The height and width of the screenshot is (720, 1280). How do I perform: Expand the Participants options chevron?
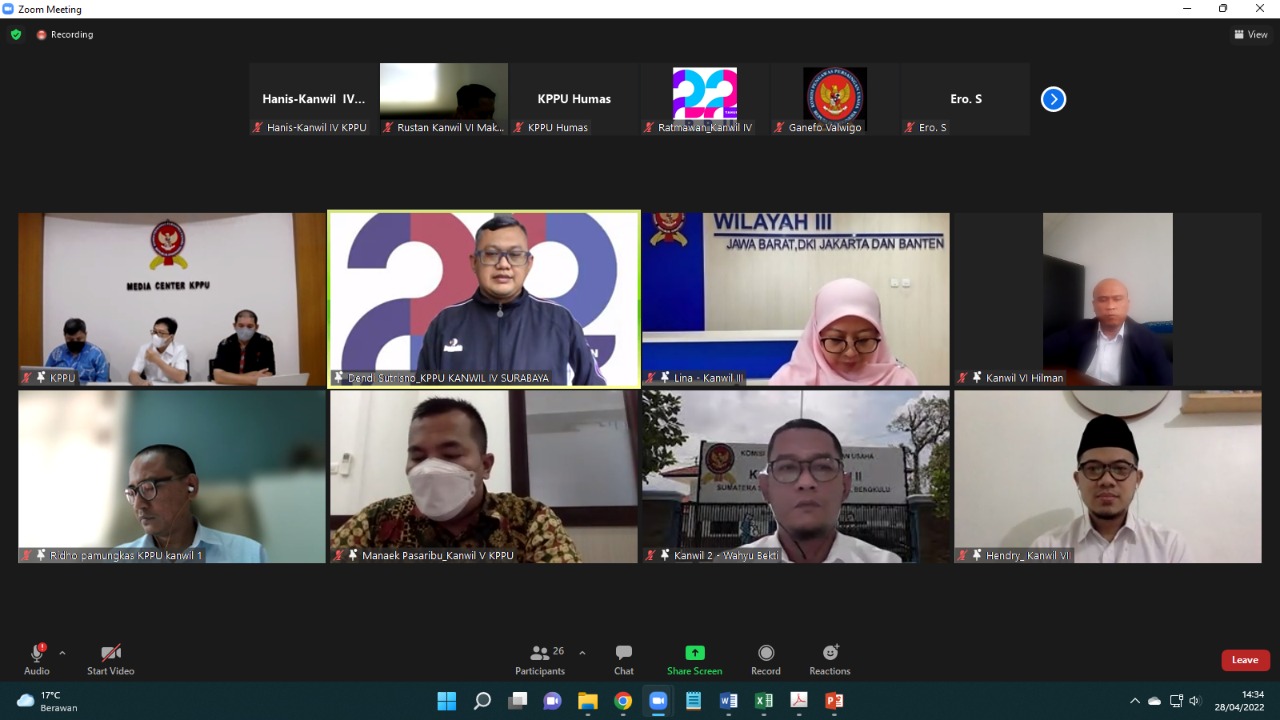(582, 653)
